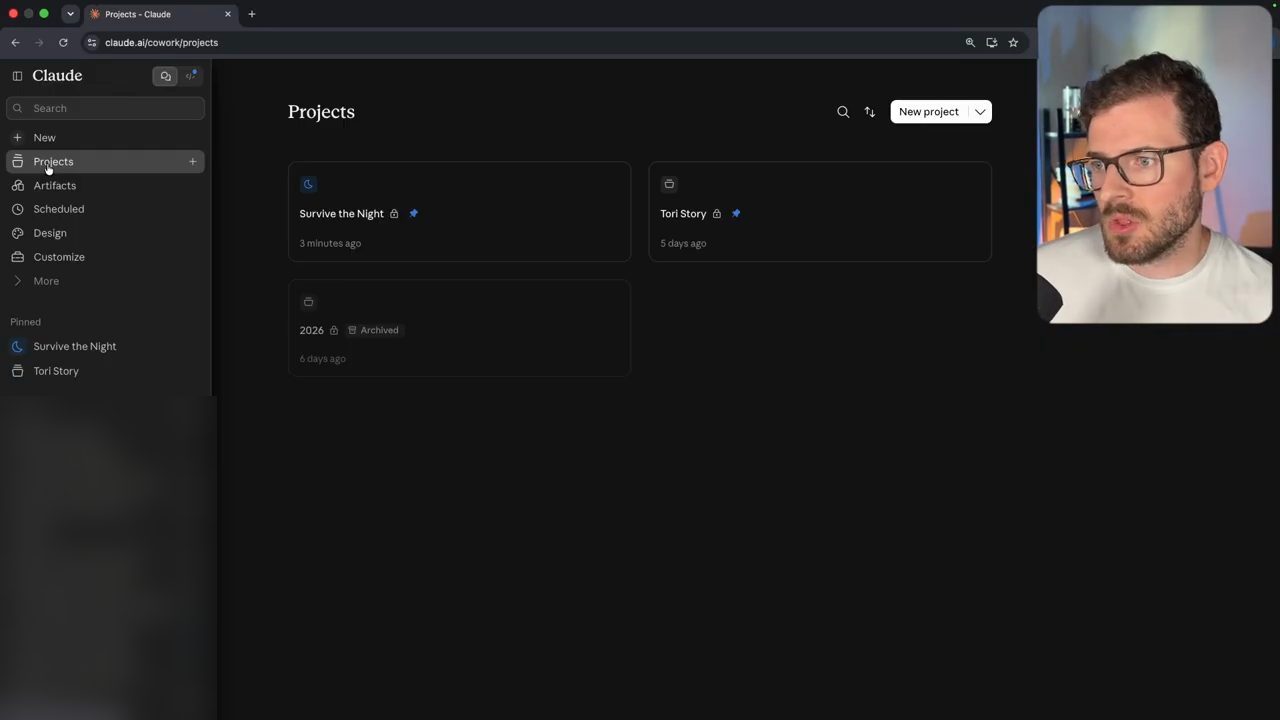Go back with the browser back arrow
This screenshot has width=1280, height=720.
pyautogui.click(x=15, y=43)
